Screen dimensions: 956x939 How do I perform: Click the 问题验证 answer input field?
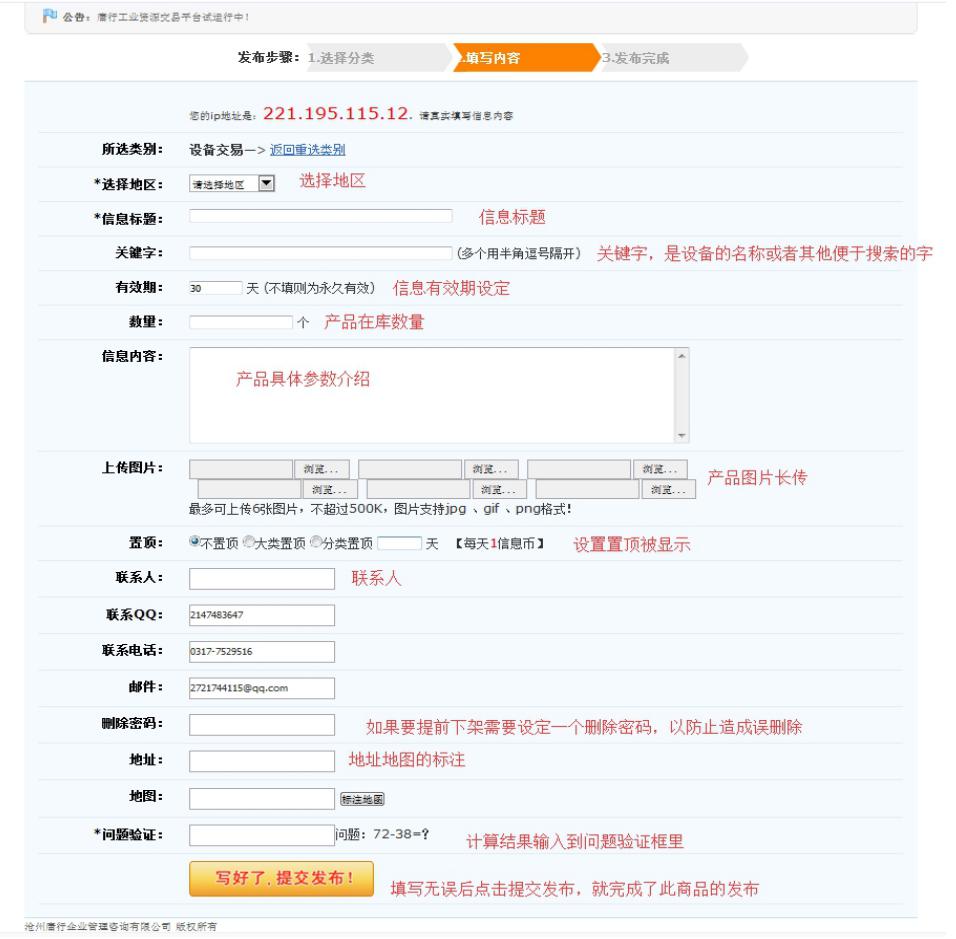pos(260,835)
